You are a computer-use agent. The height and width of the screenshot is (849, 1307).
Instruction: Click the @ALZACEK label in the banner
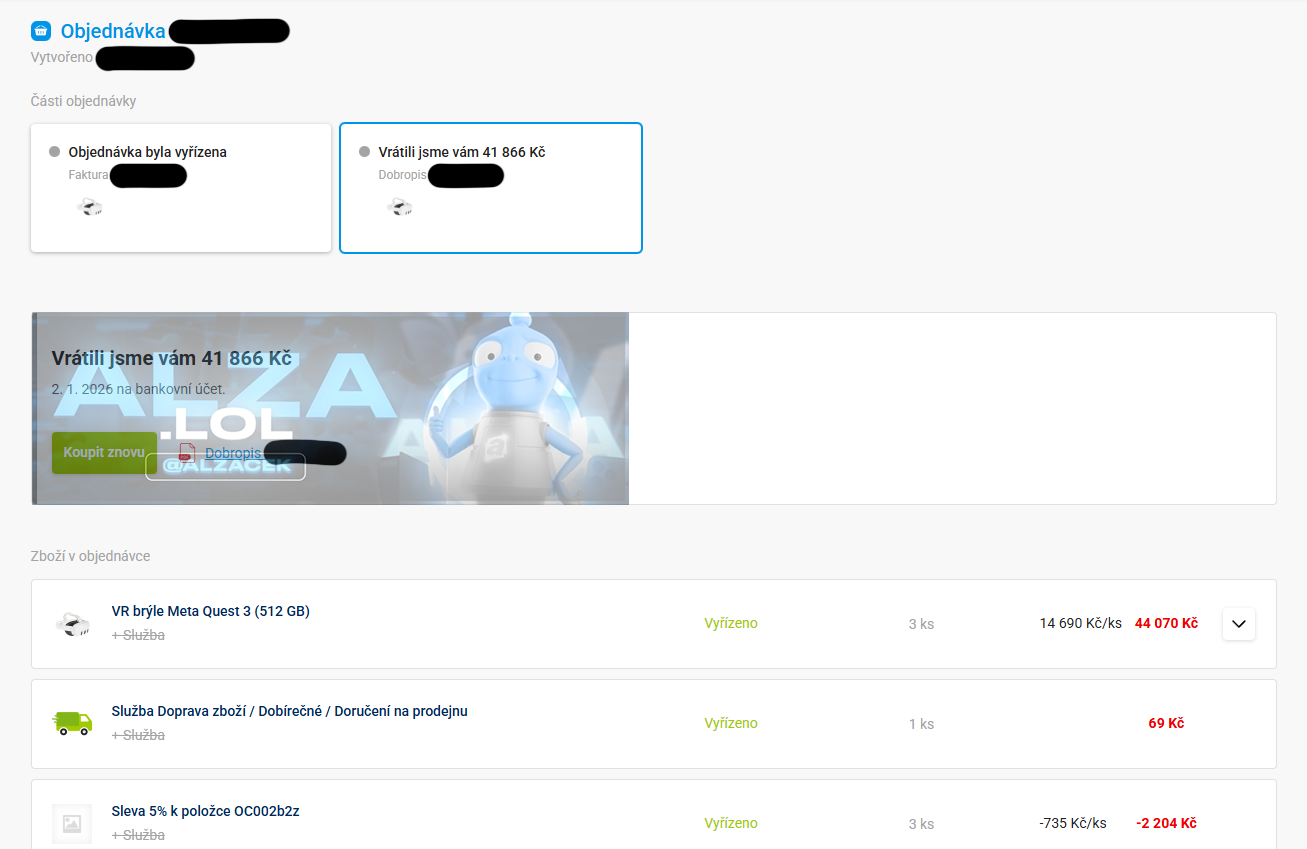point(225,466)
